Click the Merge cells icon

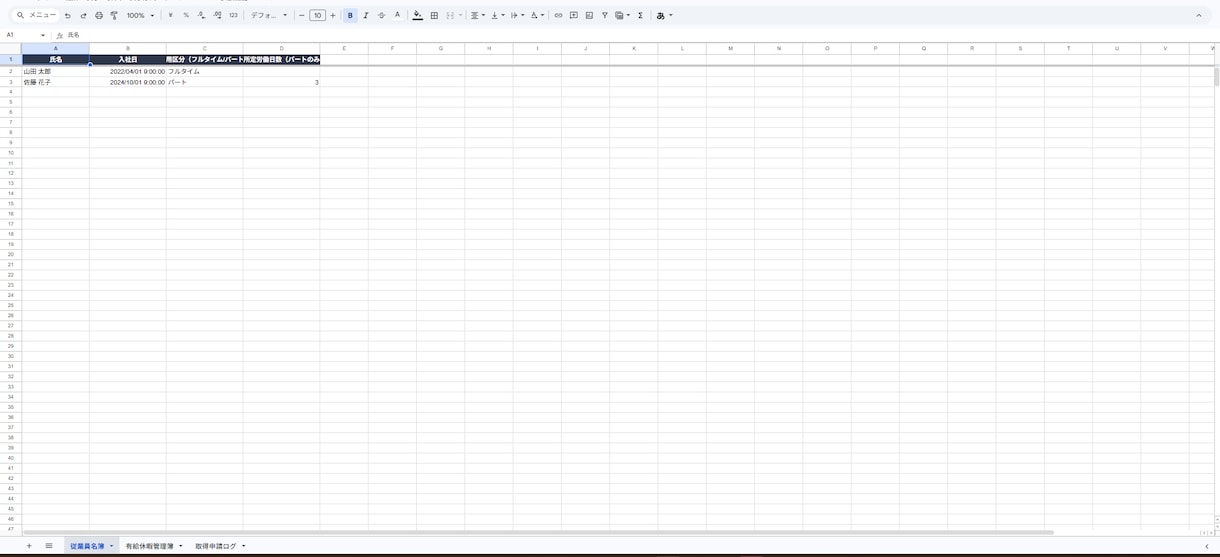click(450, 15)
